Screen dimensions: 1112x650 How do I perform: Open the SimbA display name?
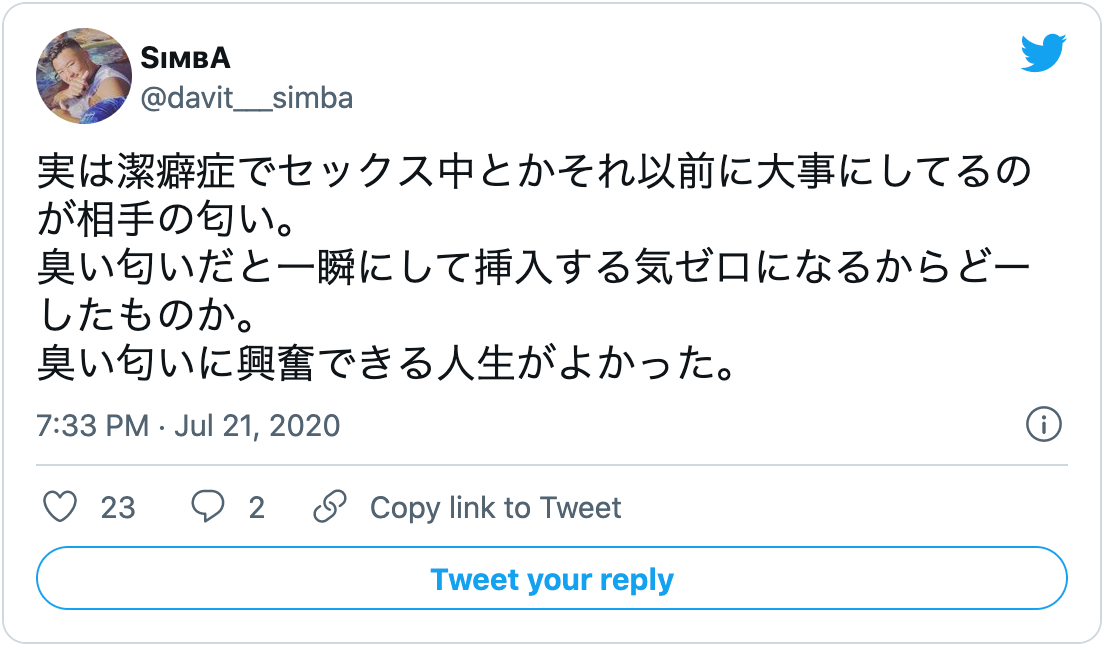click(185, 58)
